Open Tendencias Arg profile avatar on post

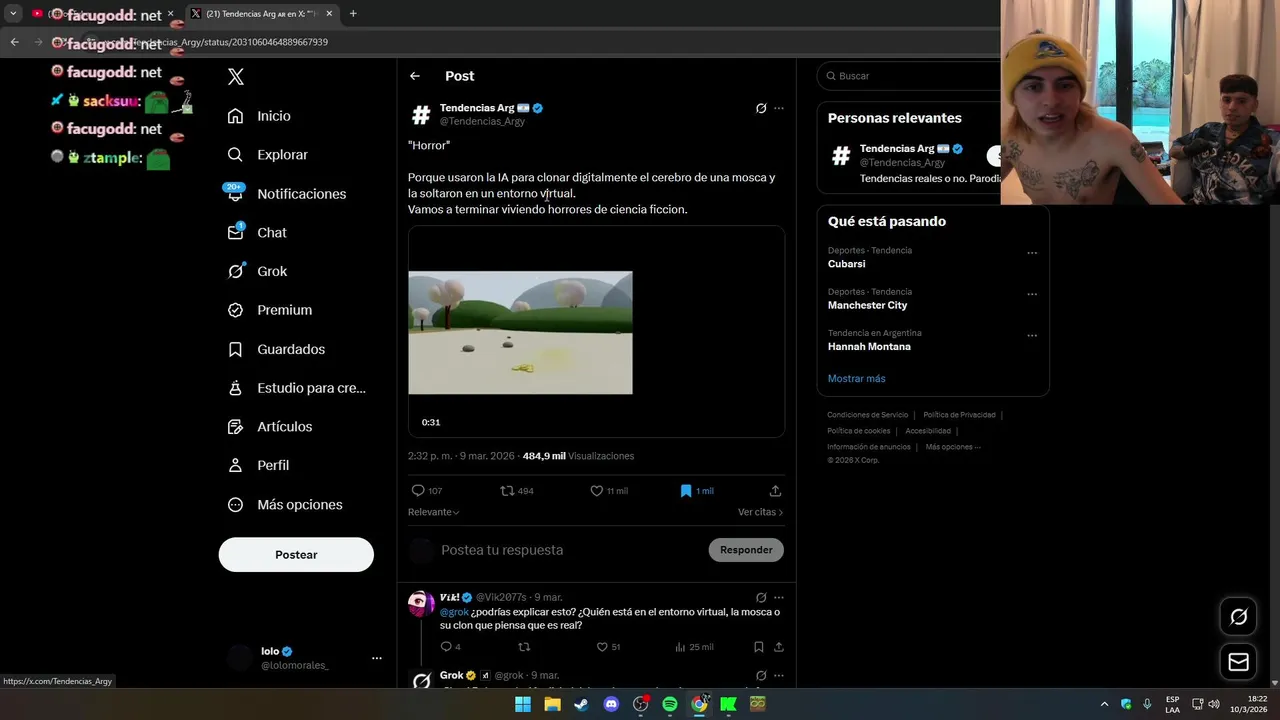421,114
